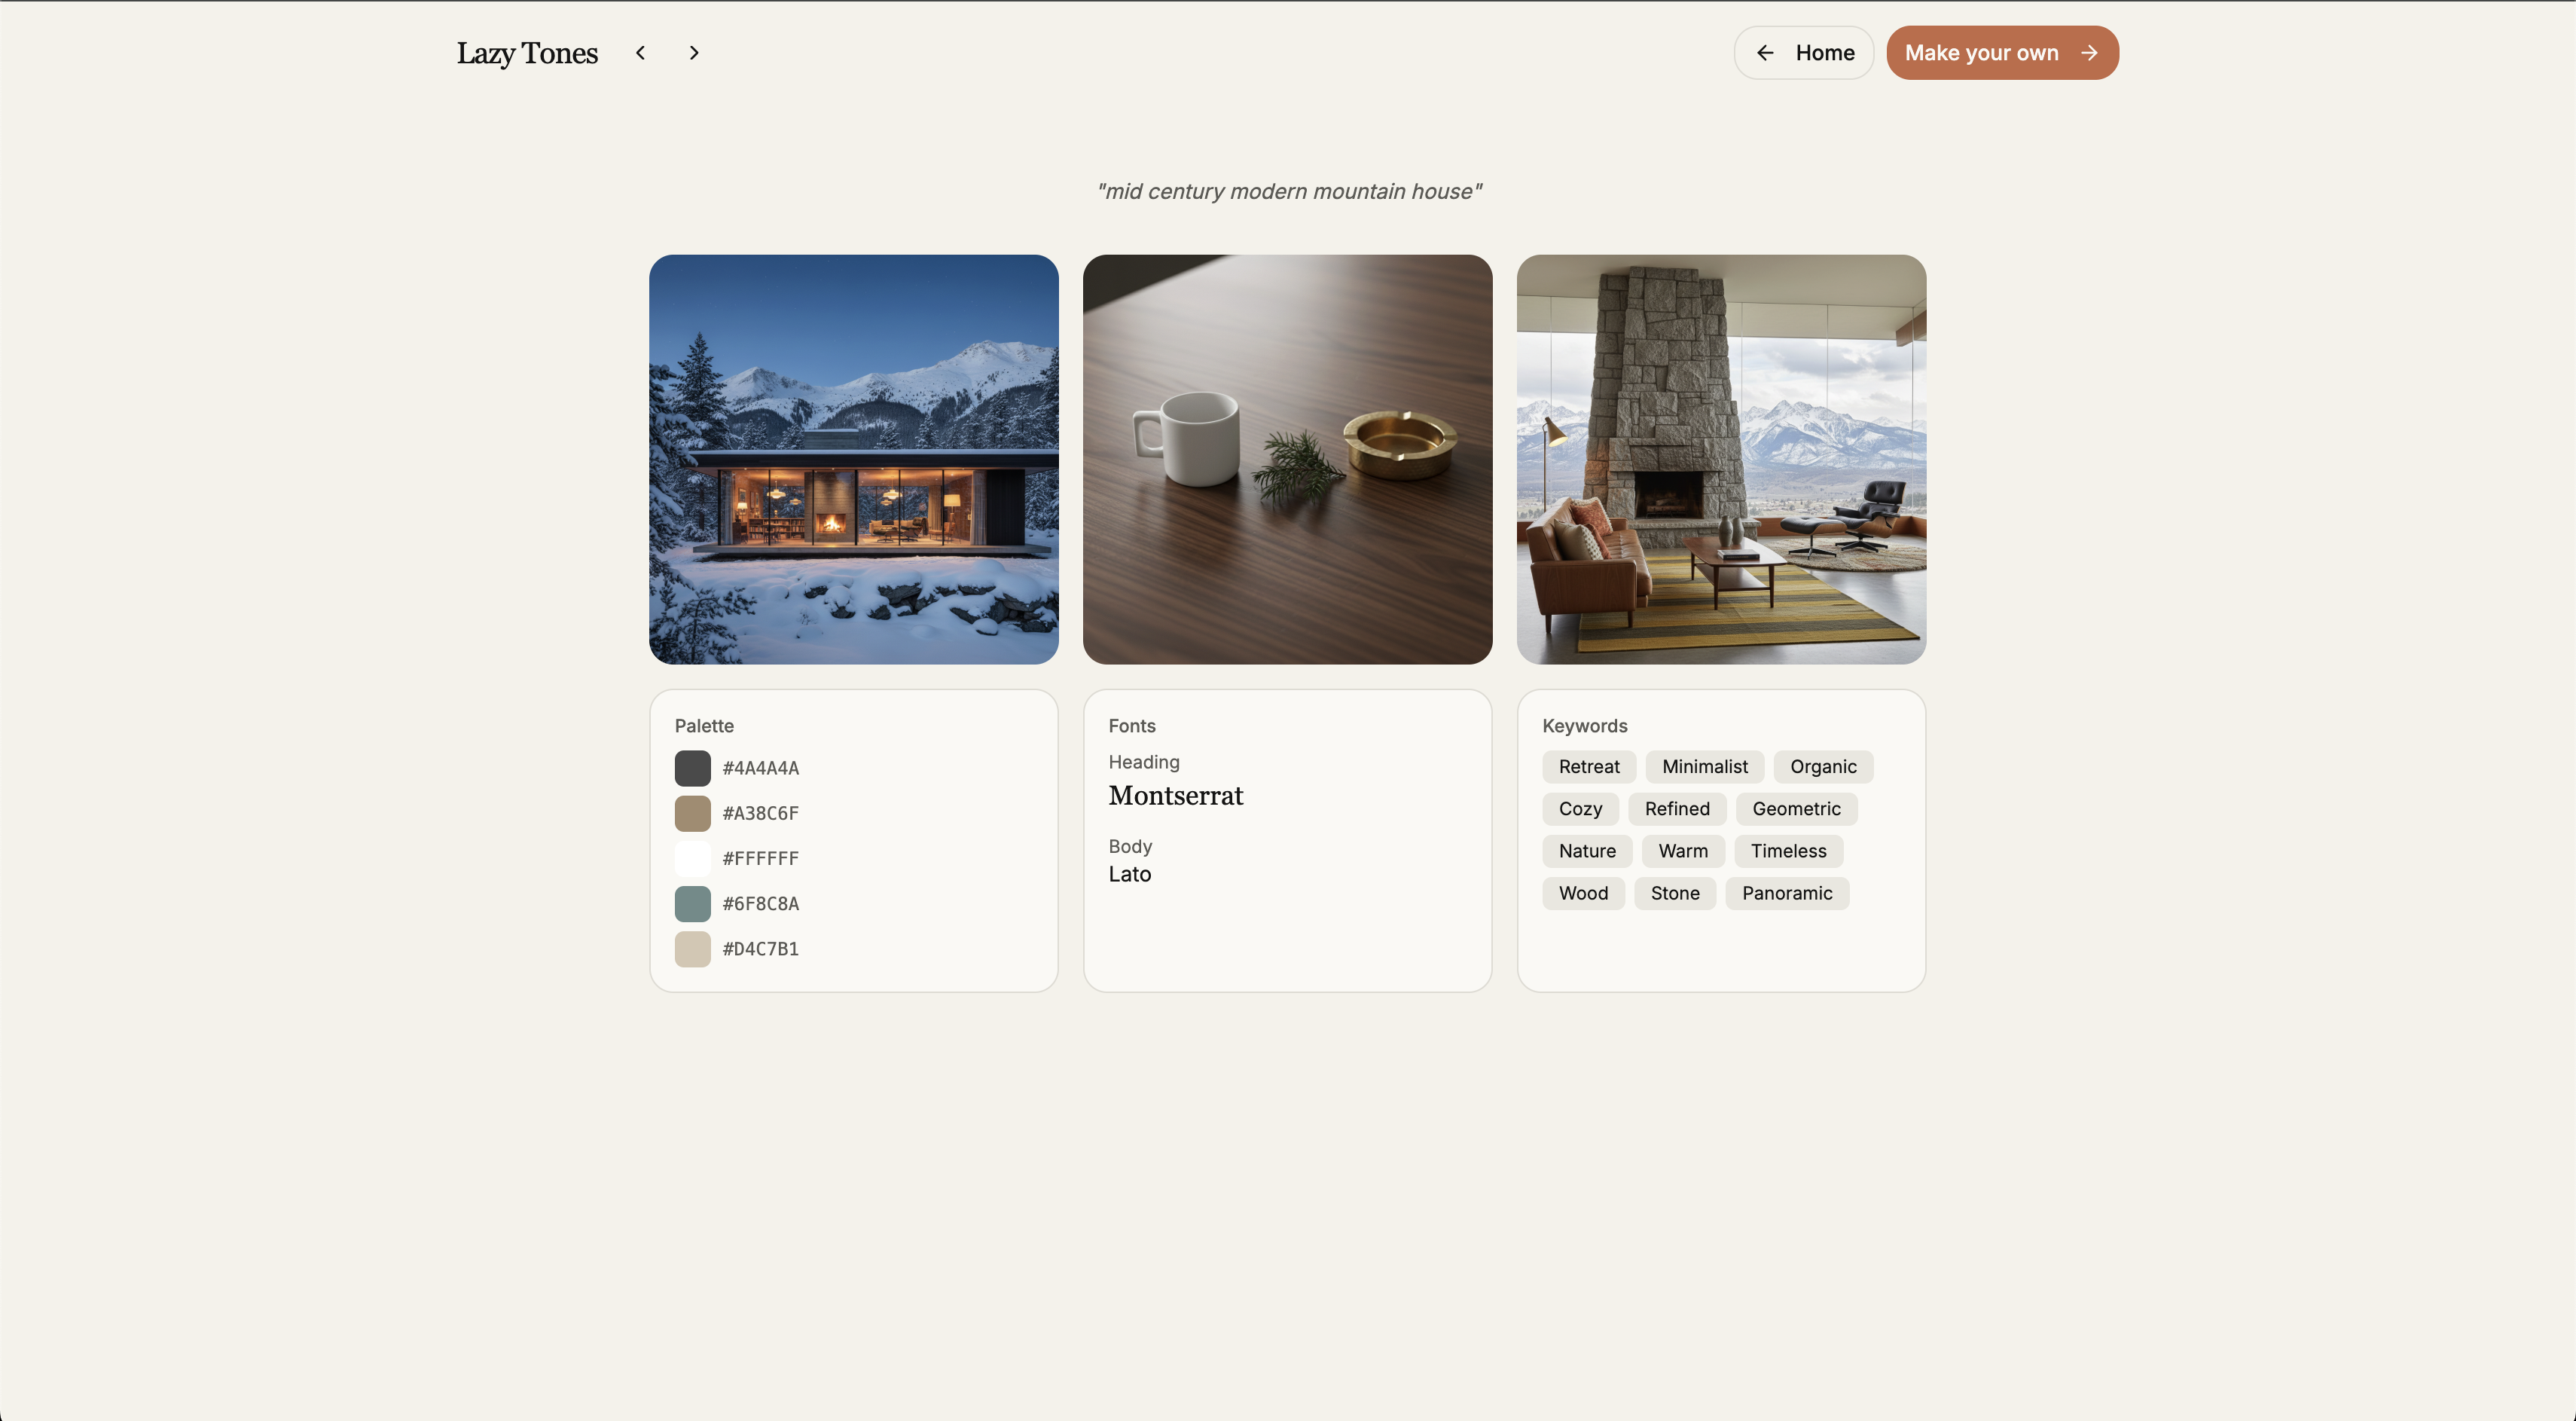Open the snowy mountain house image

point(853,459)
